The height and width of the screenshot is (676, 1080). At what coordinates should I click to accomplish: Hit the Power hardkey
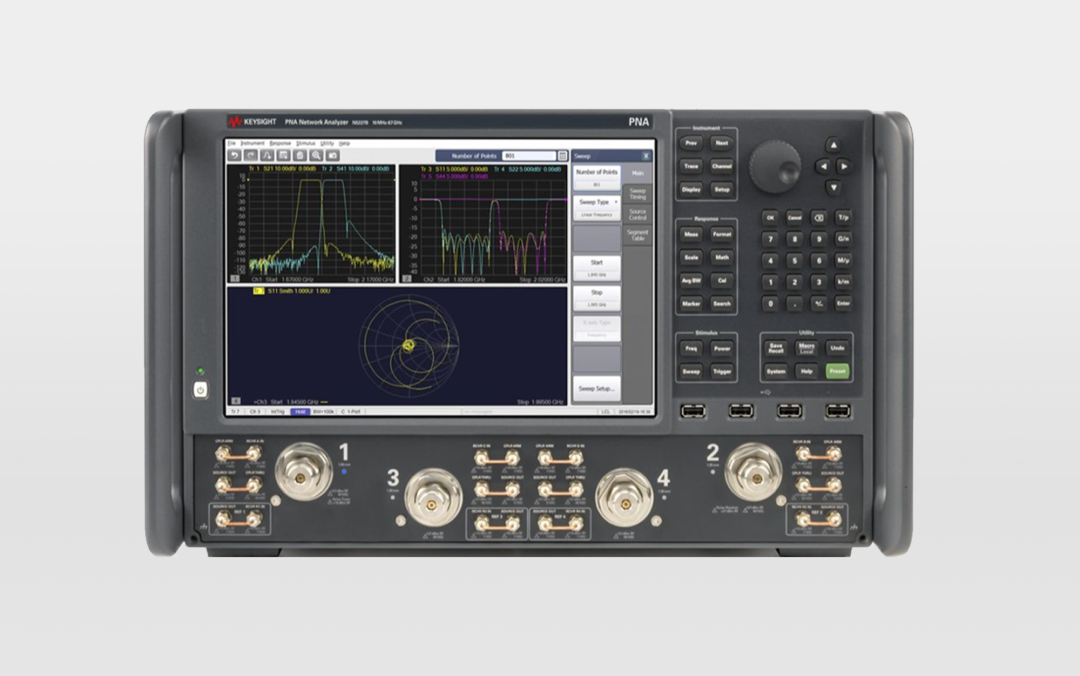pyautogui.click(x=722, y=349)
